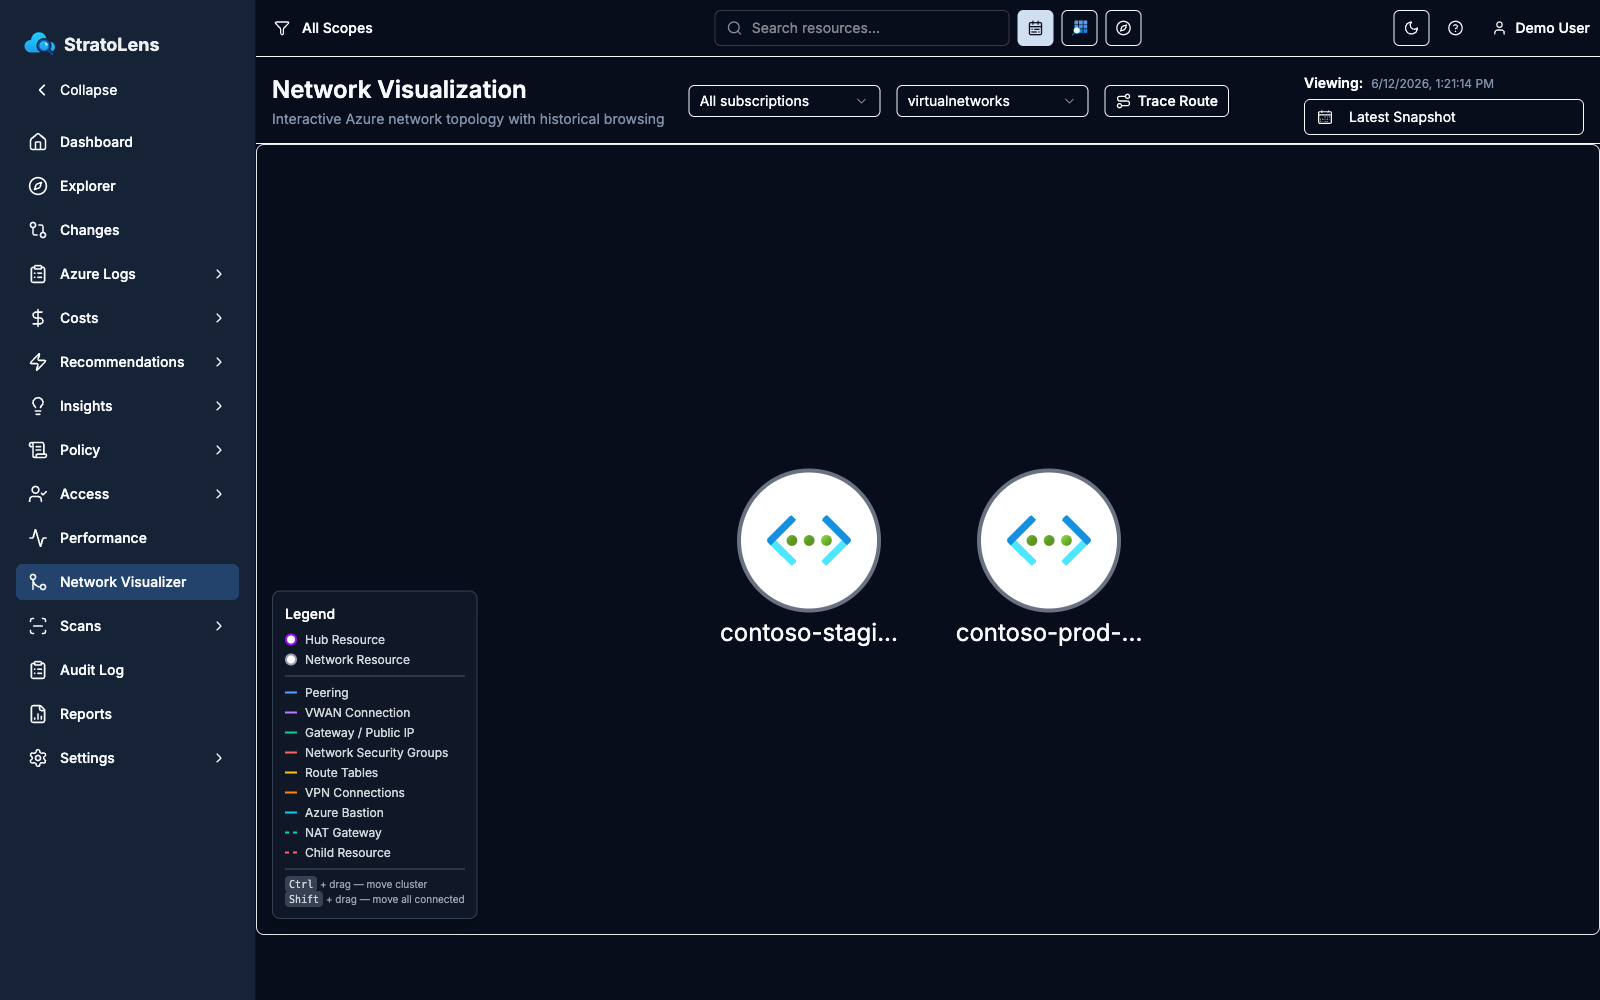Image resolution: width=1600 pixels, height=1000 pixels.
Task: Click the Azure Logs clipboard icon
Action: point(38,274)
